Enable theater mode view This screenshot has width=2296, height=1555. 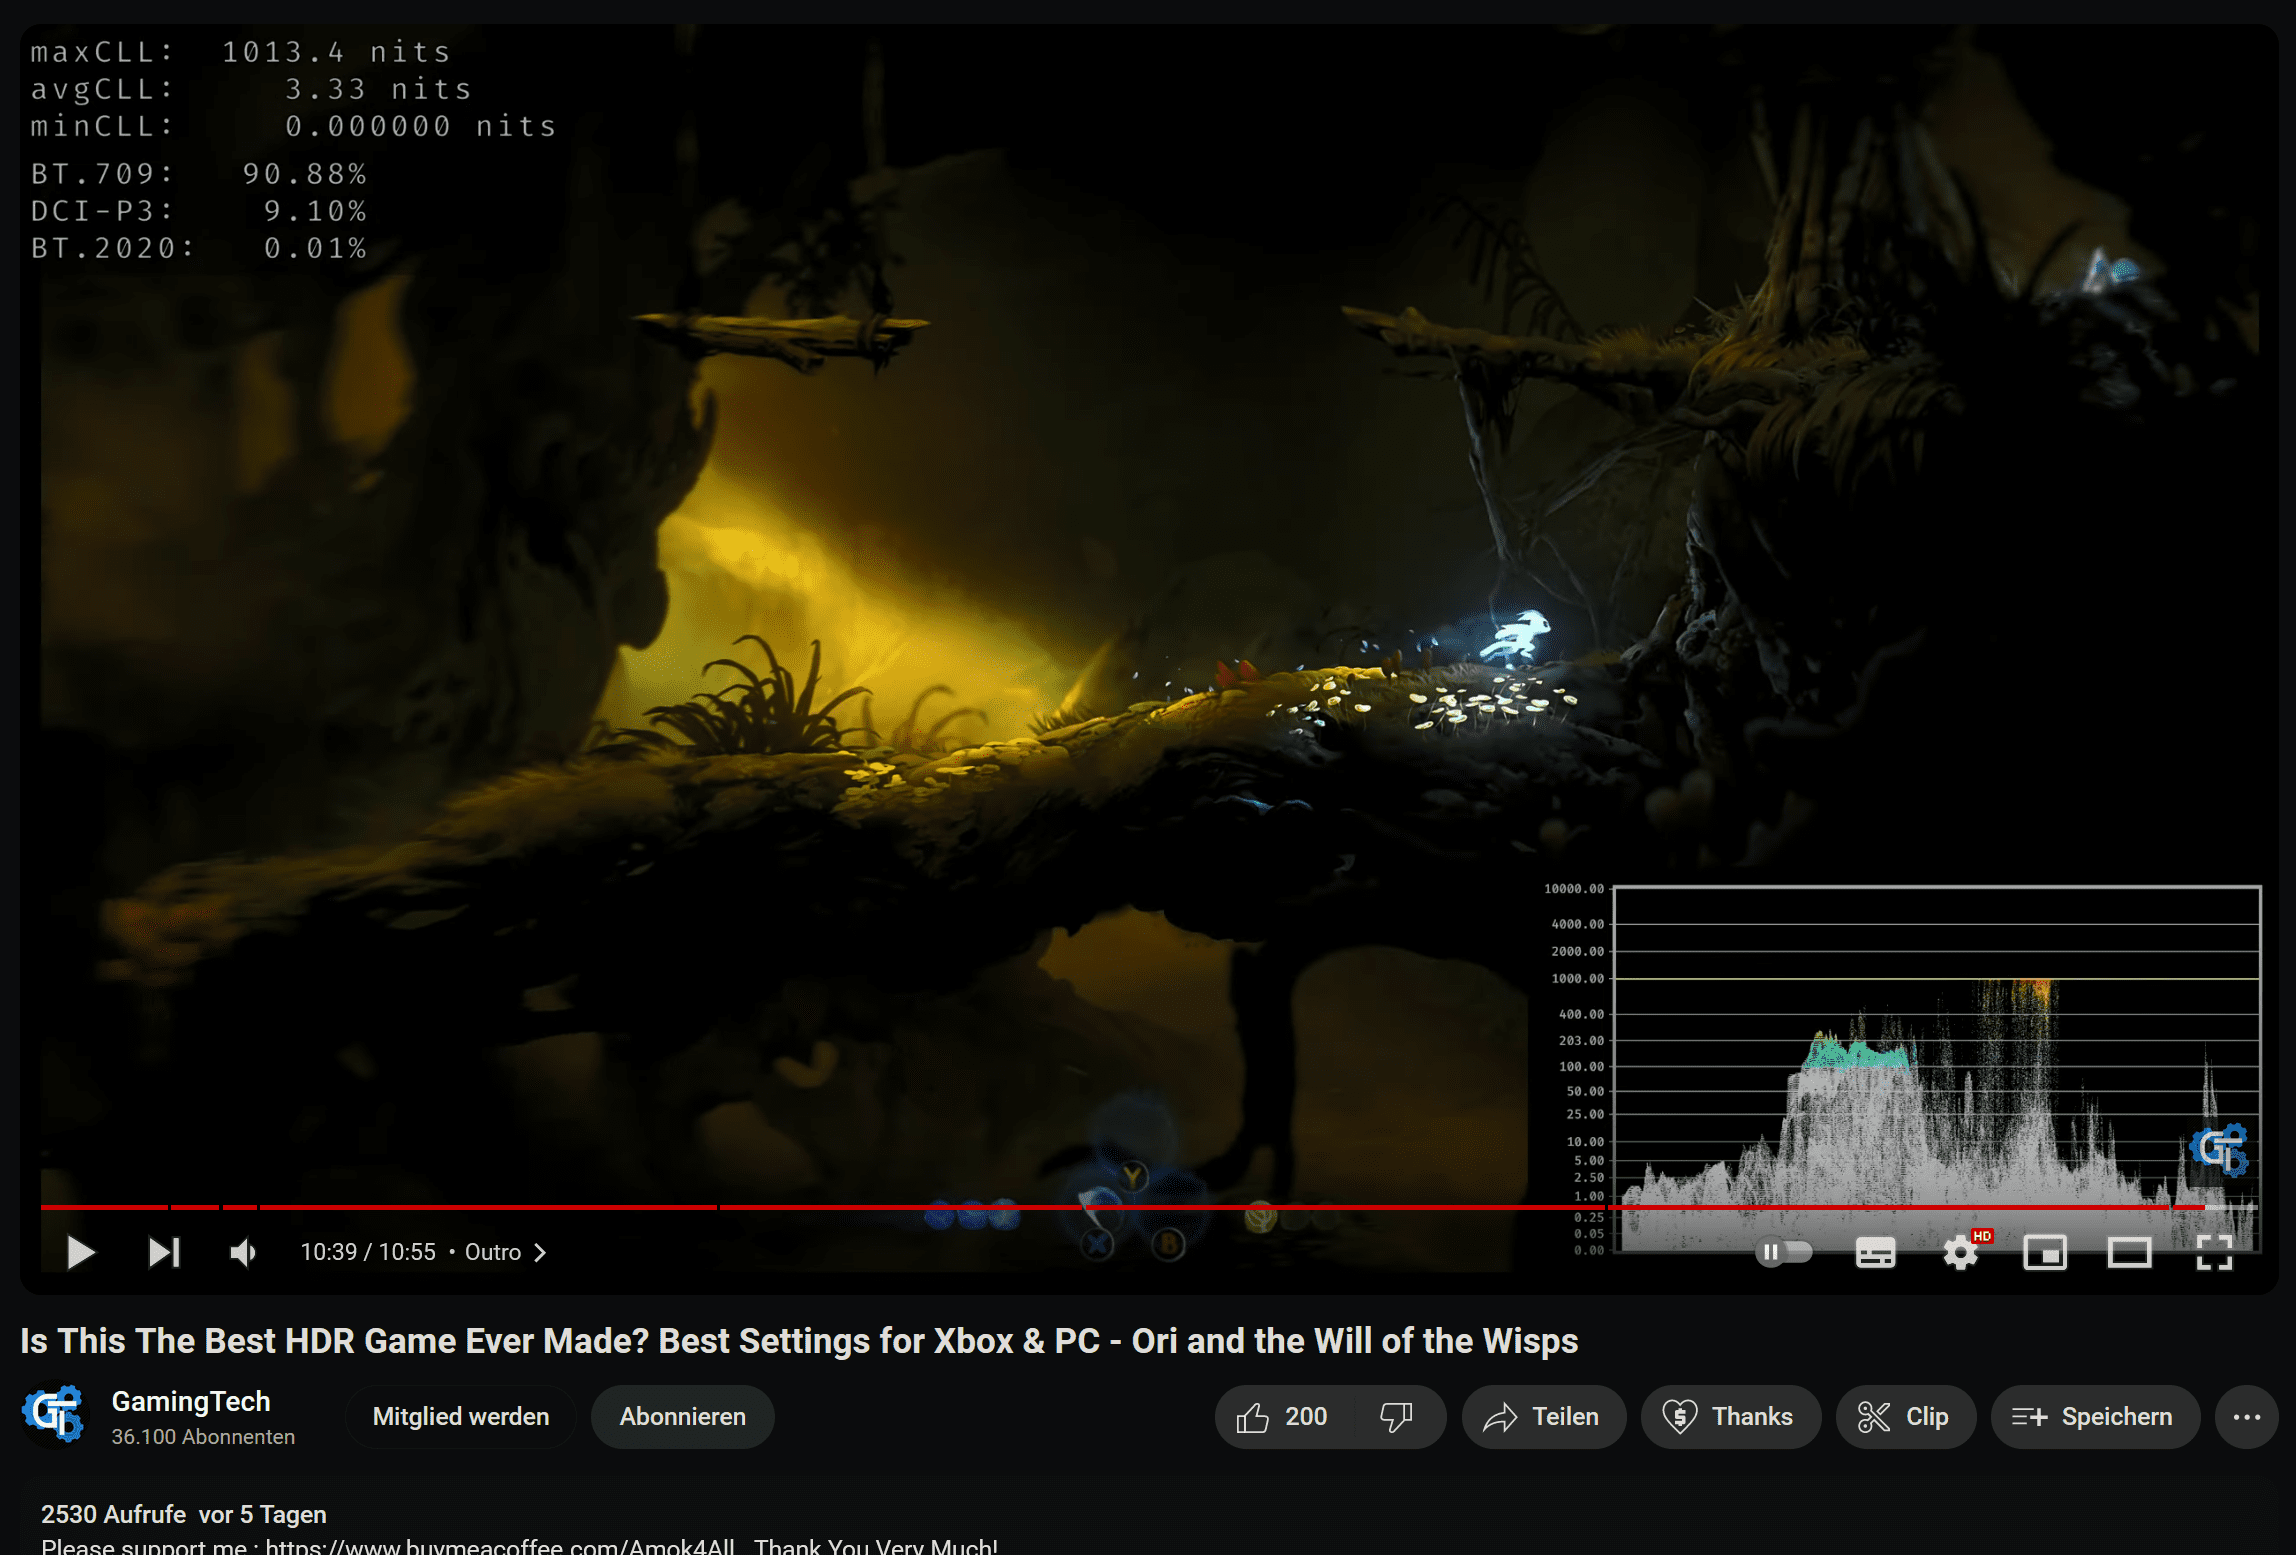(x=2130, y=1252)
